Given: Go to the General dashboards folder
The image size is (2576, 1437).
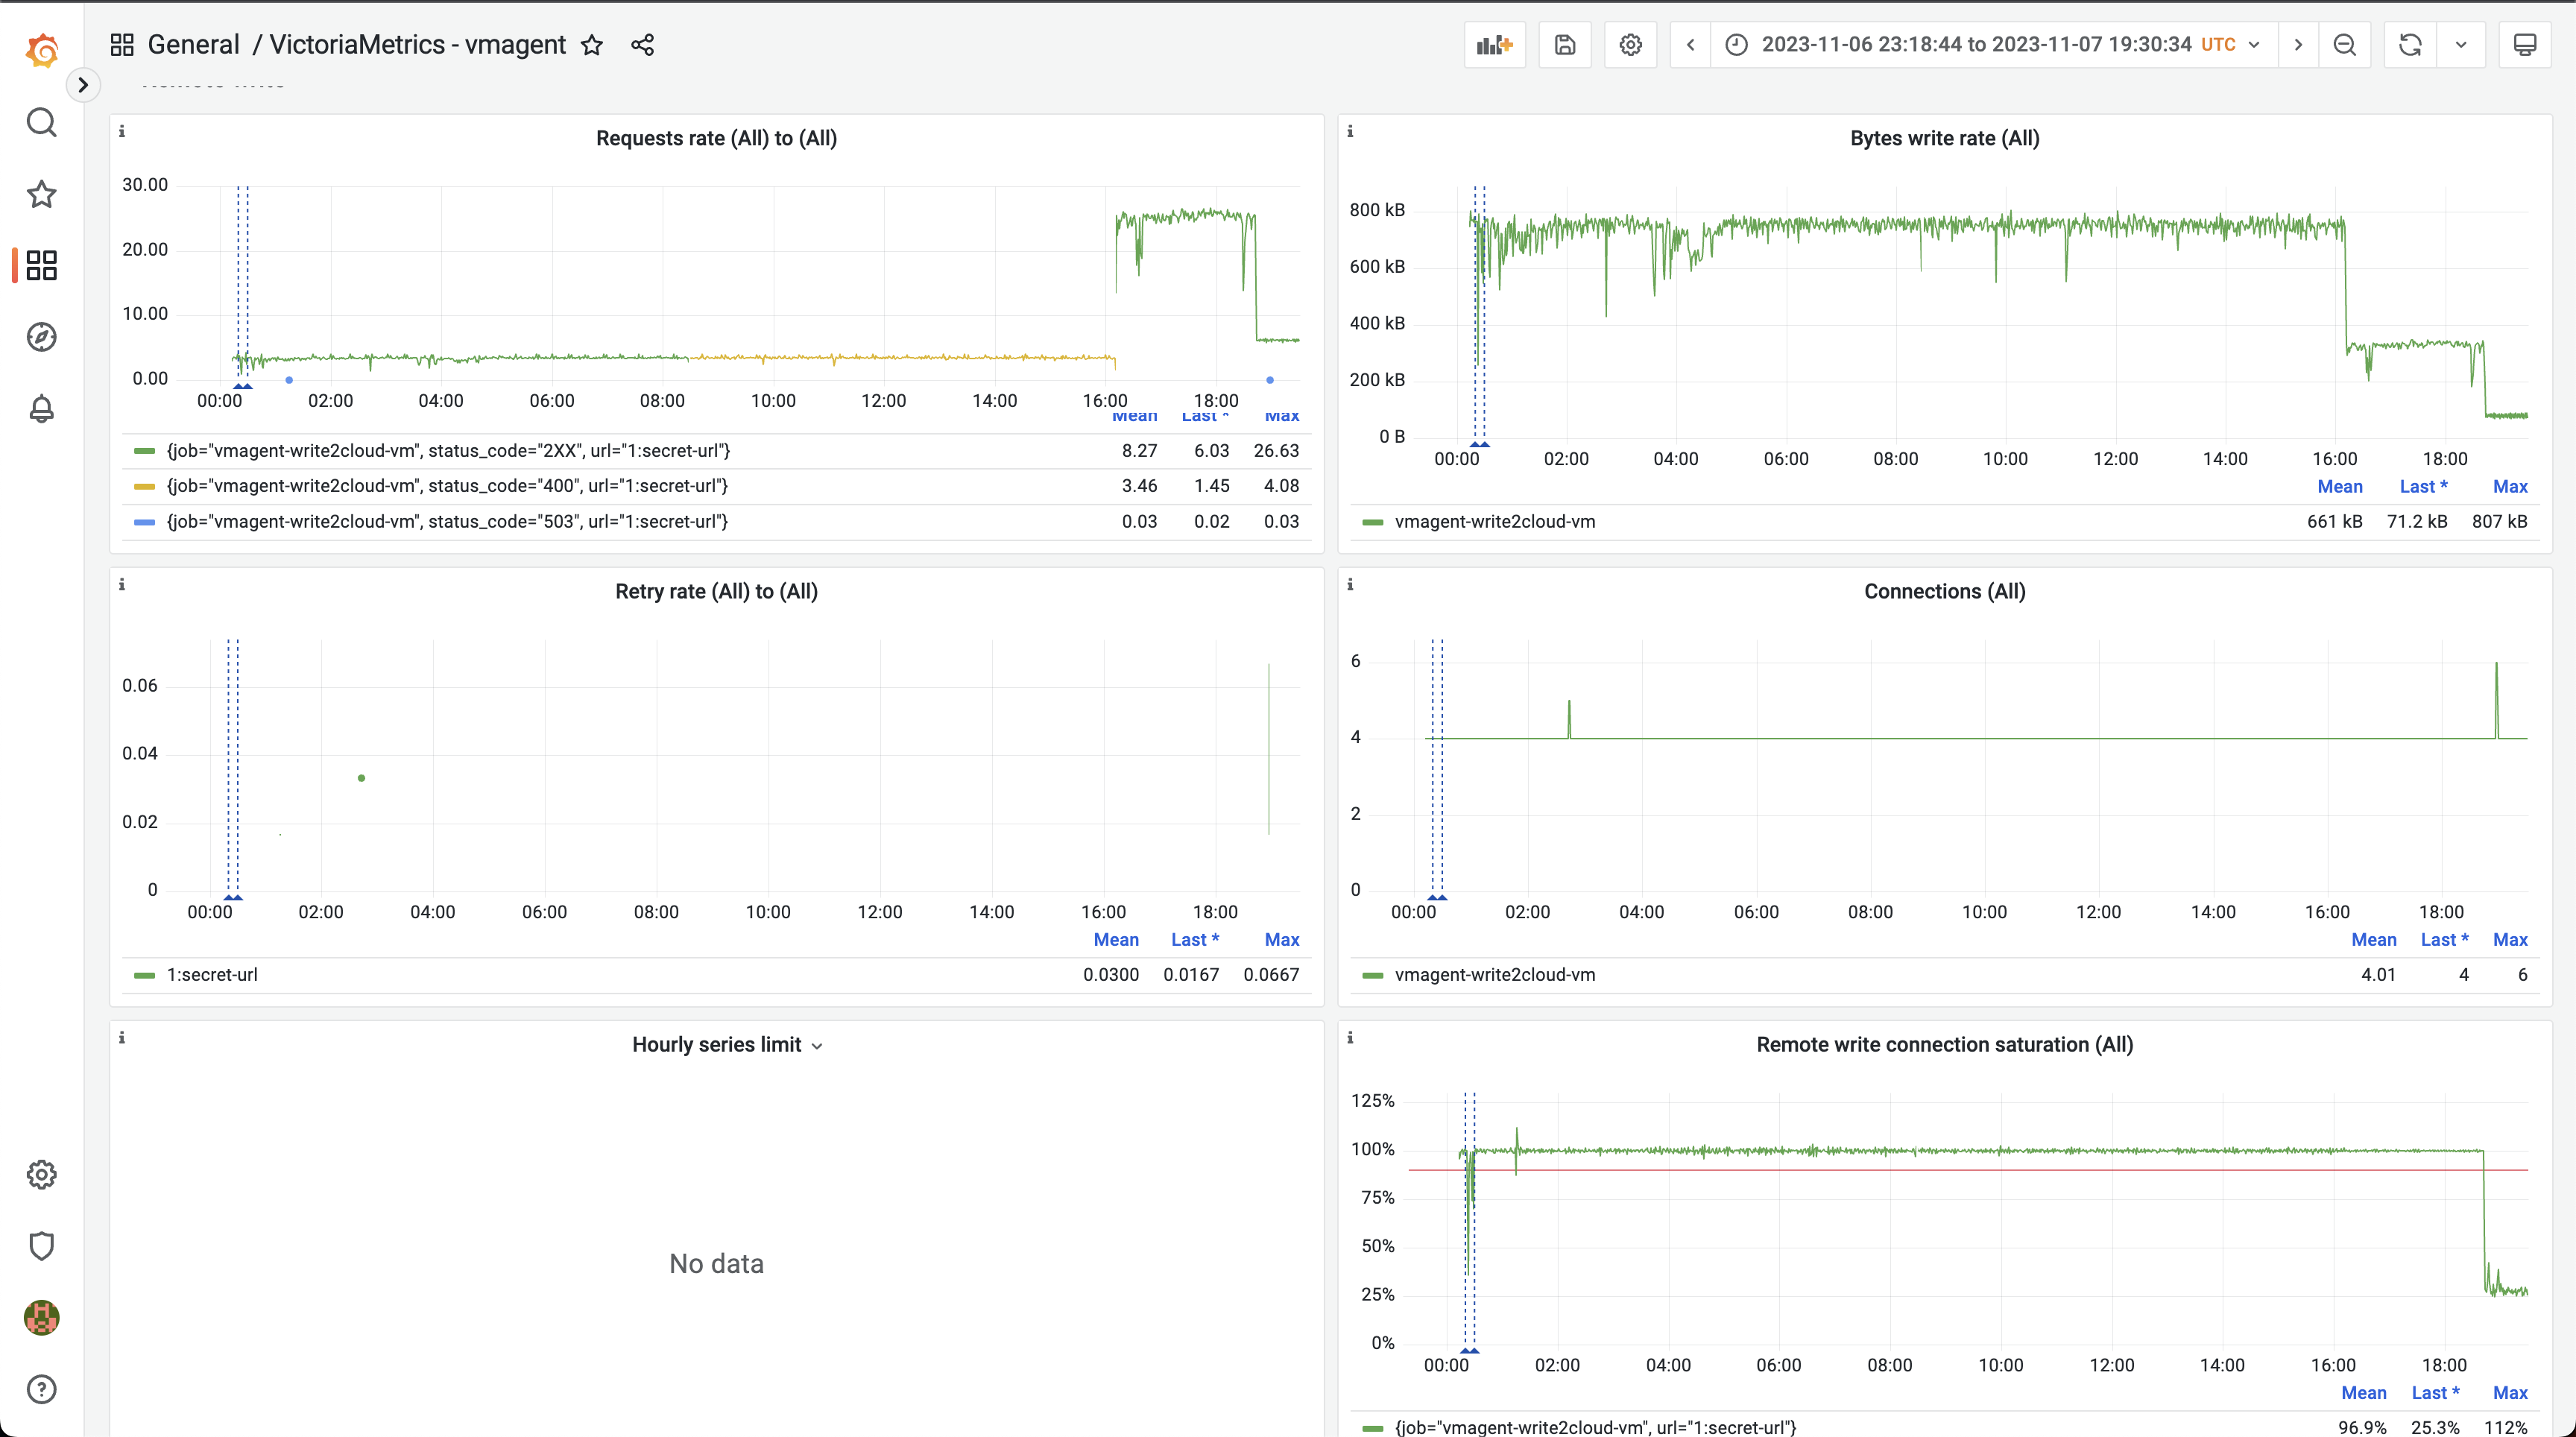Looking at the screenshot, I should (193, 44).
